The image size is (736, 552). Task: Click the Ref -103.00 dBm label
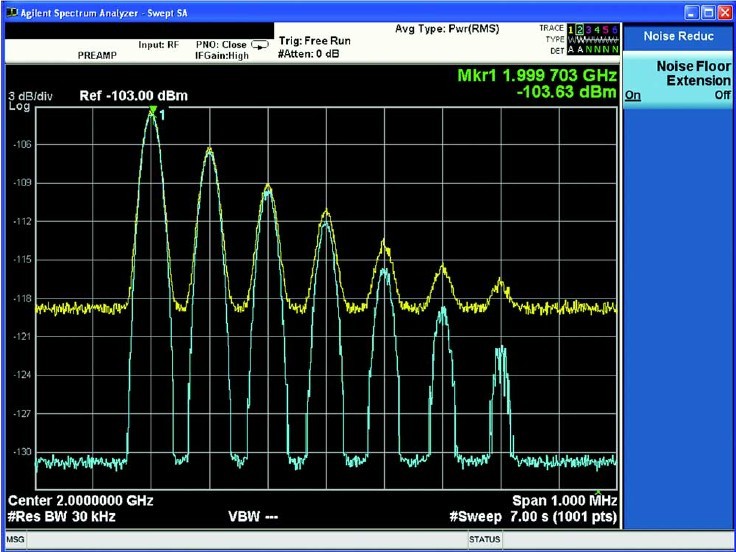[x=134, y=96]
